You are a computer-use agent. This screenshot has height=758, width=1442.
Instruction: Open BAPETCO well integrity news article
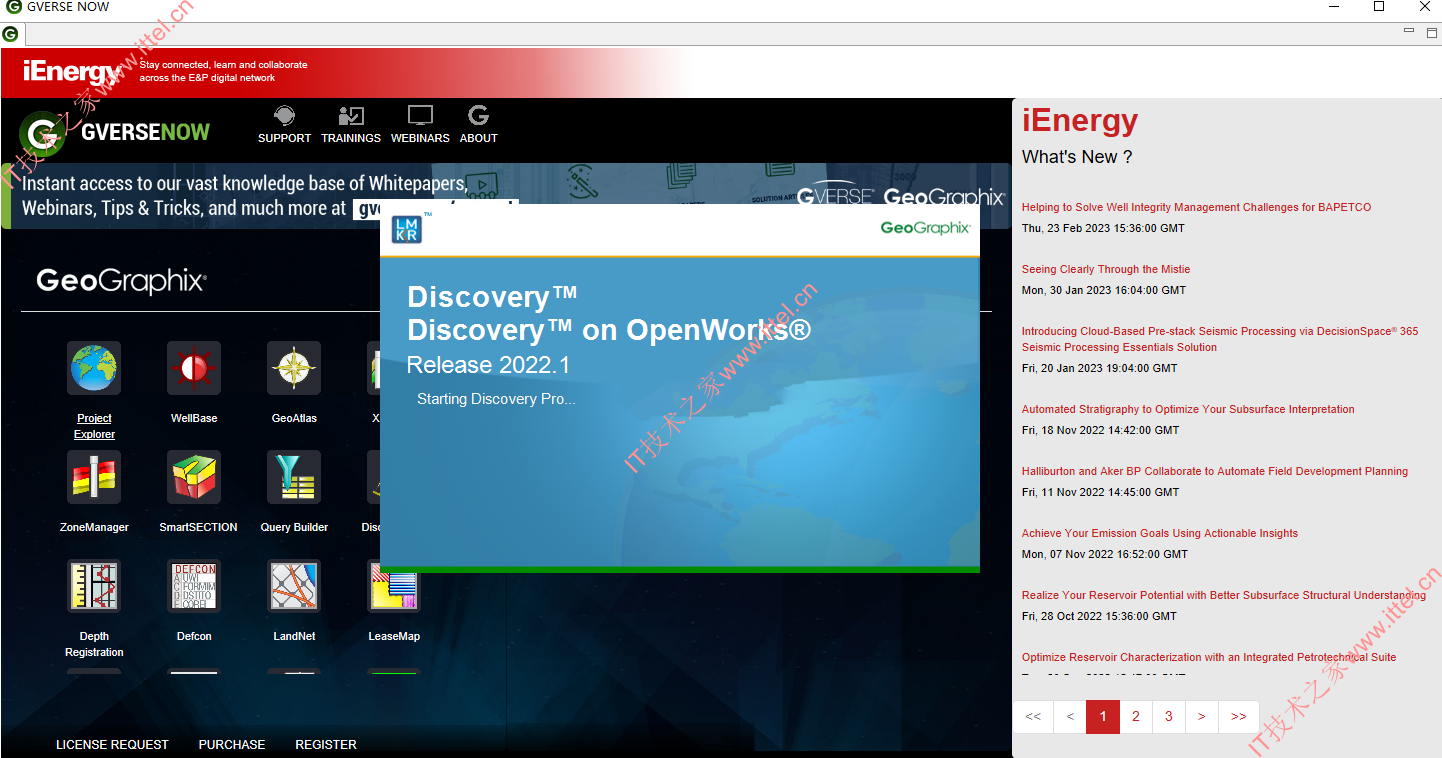coord(1196,208)
